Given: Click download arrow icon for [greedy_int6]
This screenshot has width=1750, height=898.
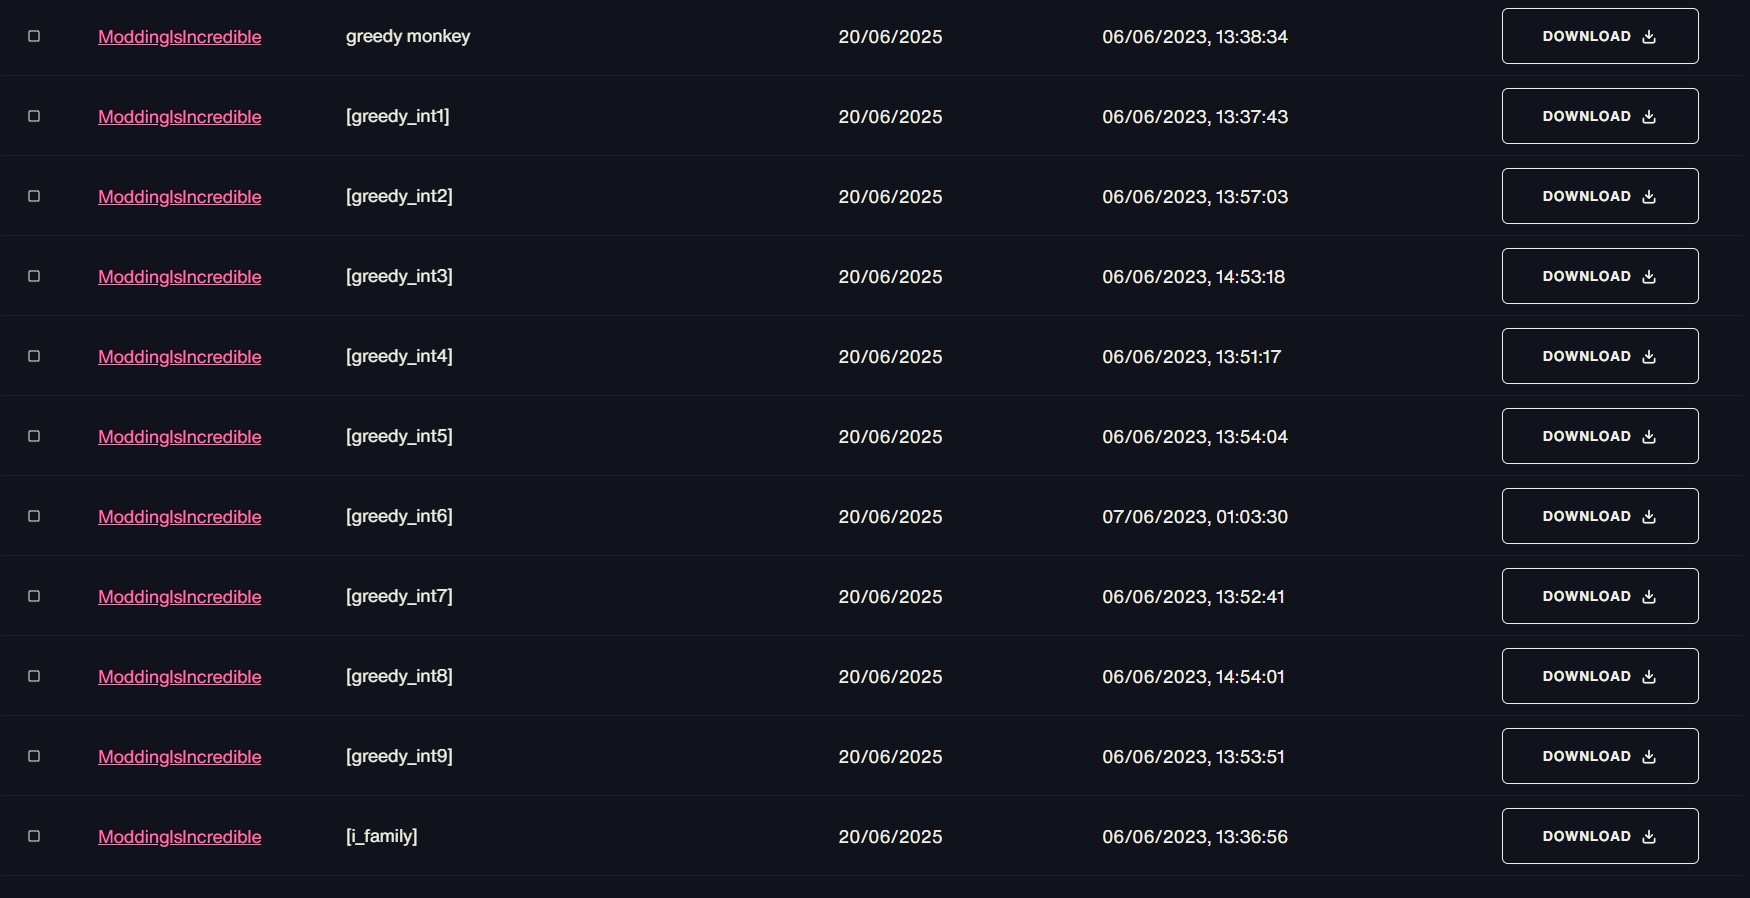Looking at the screenshot, I should [x=1649, y=517].
